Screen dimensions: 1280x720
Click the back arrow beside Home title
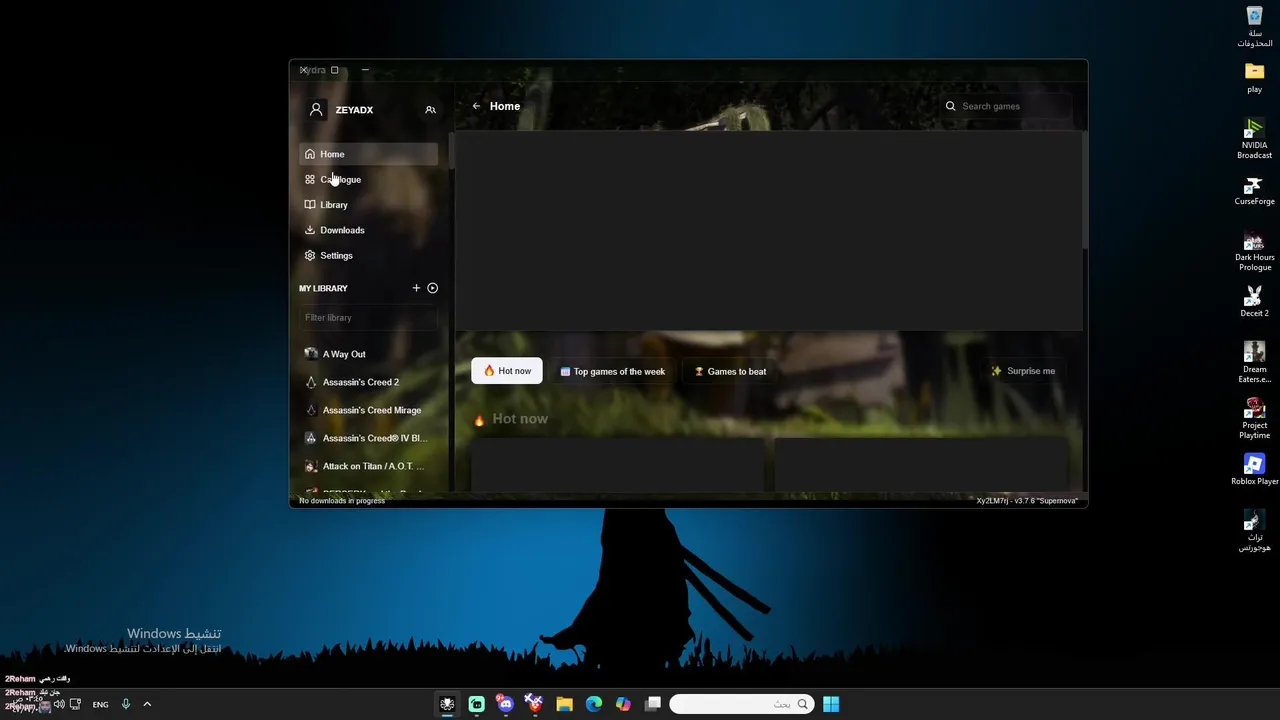[476, 106]
